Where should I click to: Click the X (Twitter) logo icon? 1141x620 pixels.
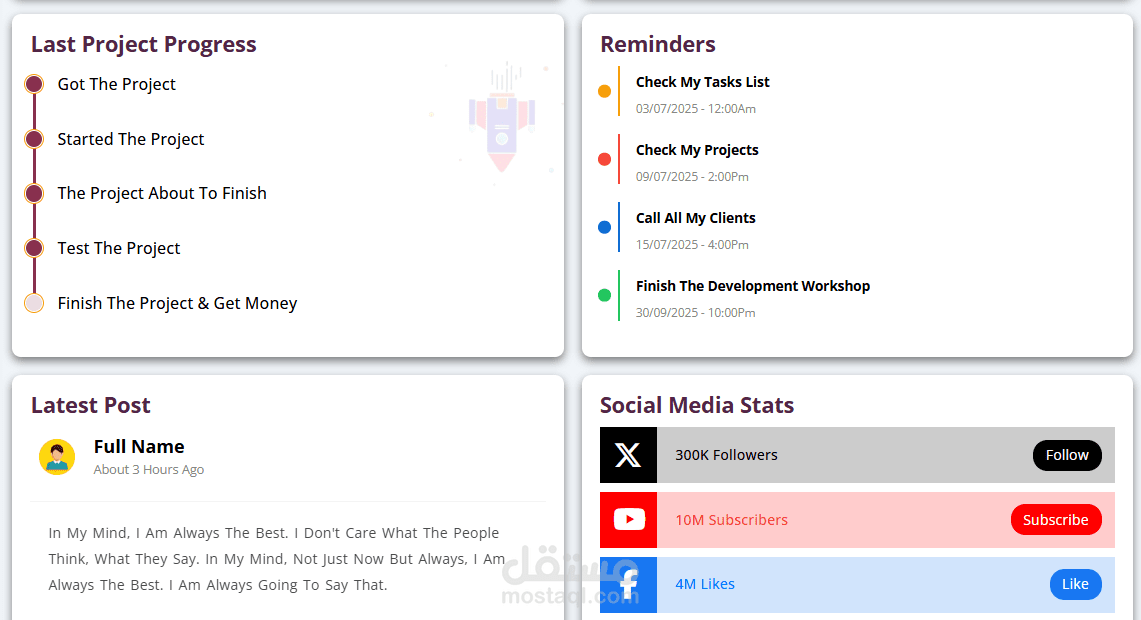pos(628,455)
